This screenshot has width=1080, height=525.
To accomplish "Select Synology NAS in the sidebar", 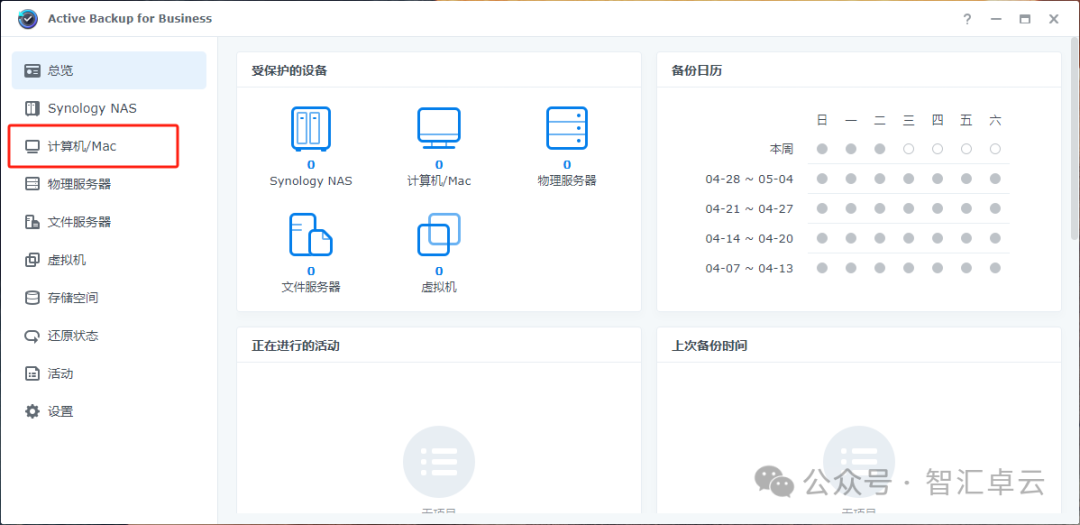I will tap(109, 108).
